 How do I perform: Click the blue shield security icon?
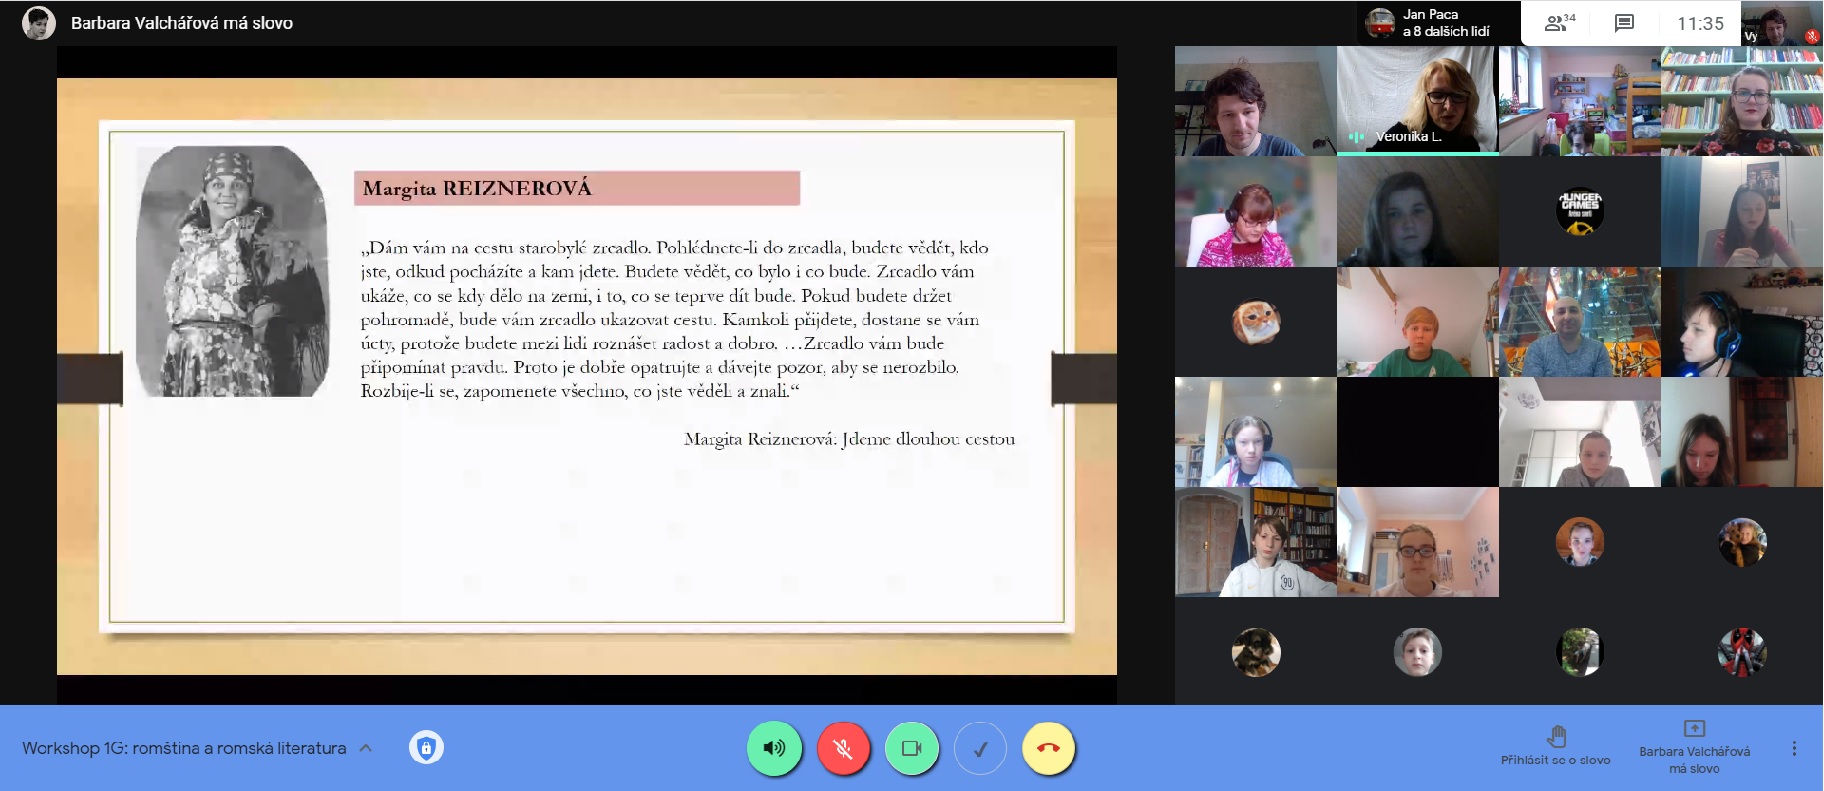(x=426, y=748)
